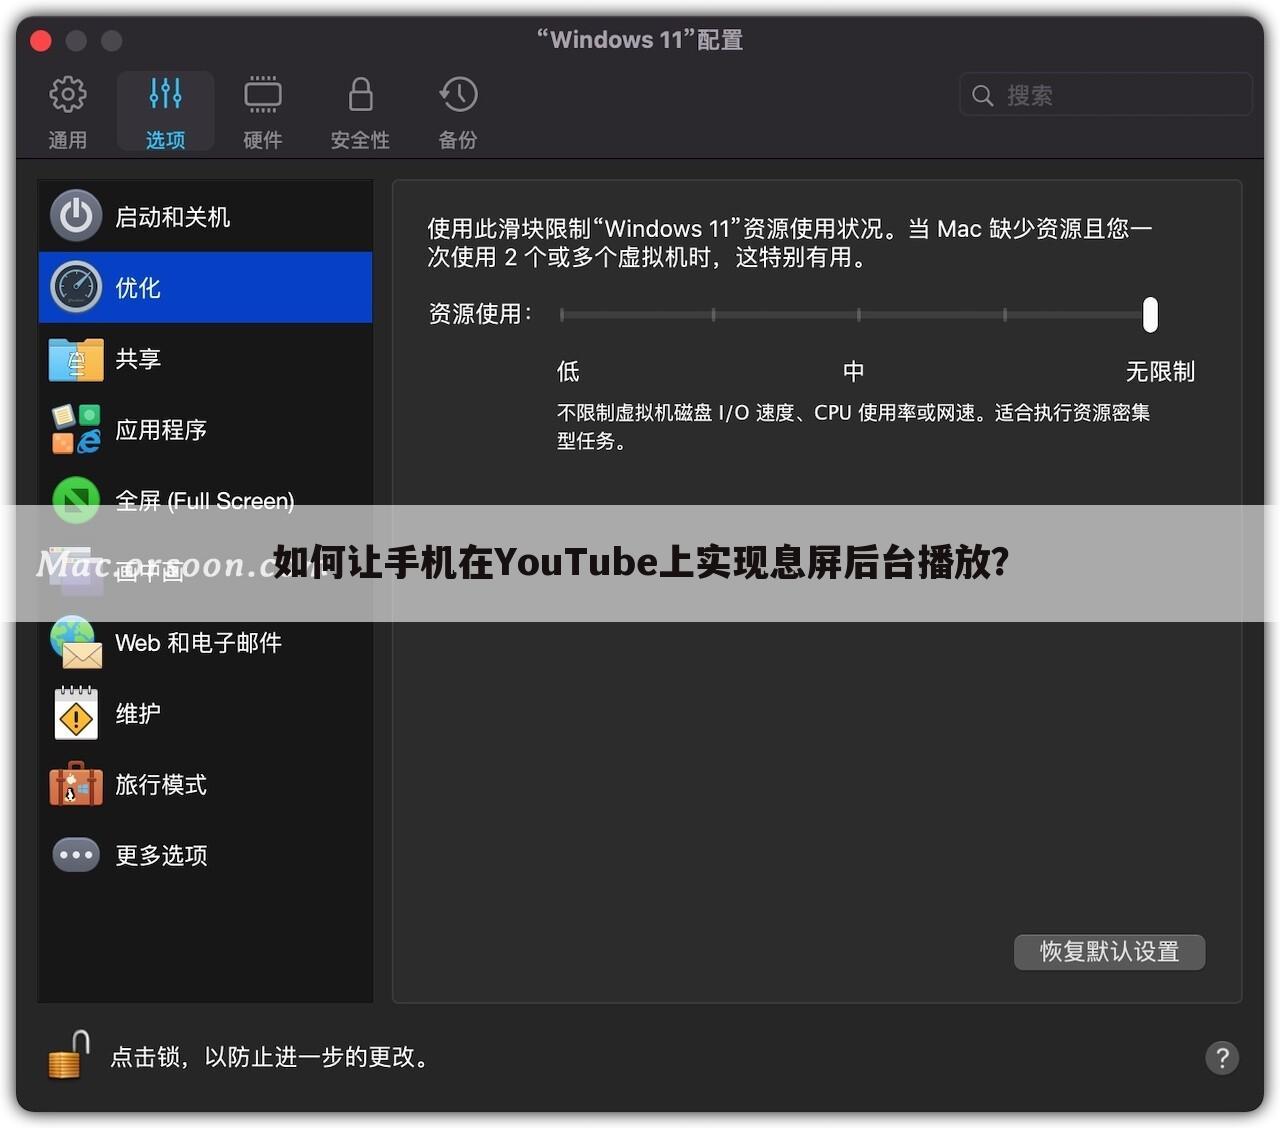Select 旅行模式 sidebar row
The width and height of the screenshot is (1280, 1128).
[x=205, y=784]
